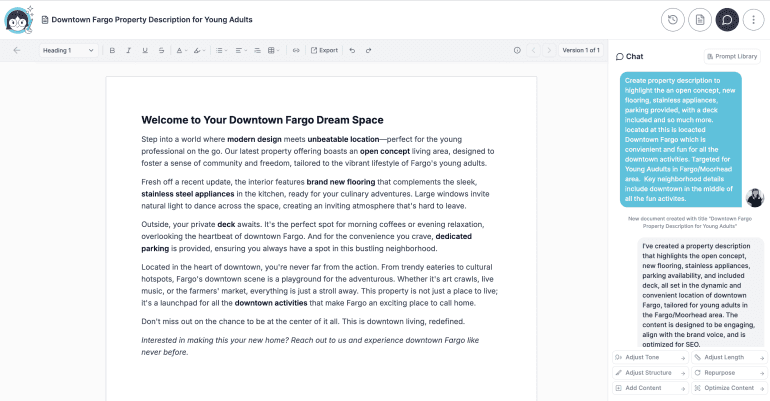Image resolution: width=770 pixels, height=401 pixels.
Task: Insert a link using link icon
Action: (295, 50)
